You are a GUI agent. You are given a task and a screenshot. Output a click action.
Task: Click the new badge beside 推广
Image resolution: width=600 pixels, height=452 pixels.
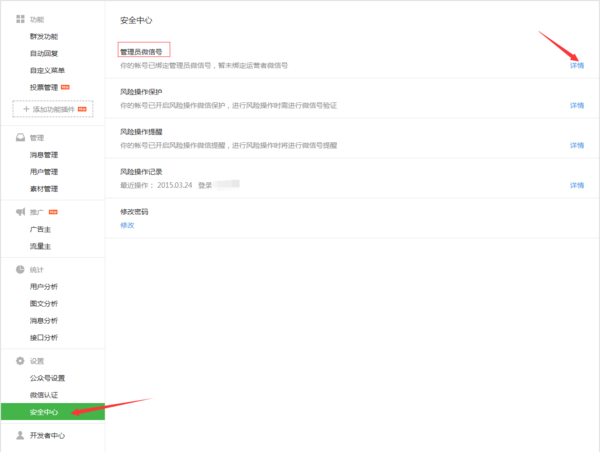53,212
